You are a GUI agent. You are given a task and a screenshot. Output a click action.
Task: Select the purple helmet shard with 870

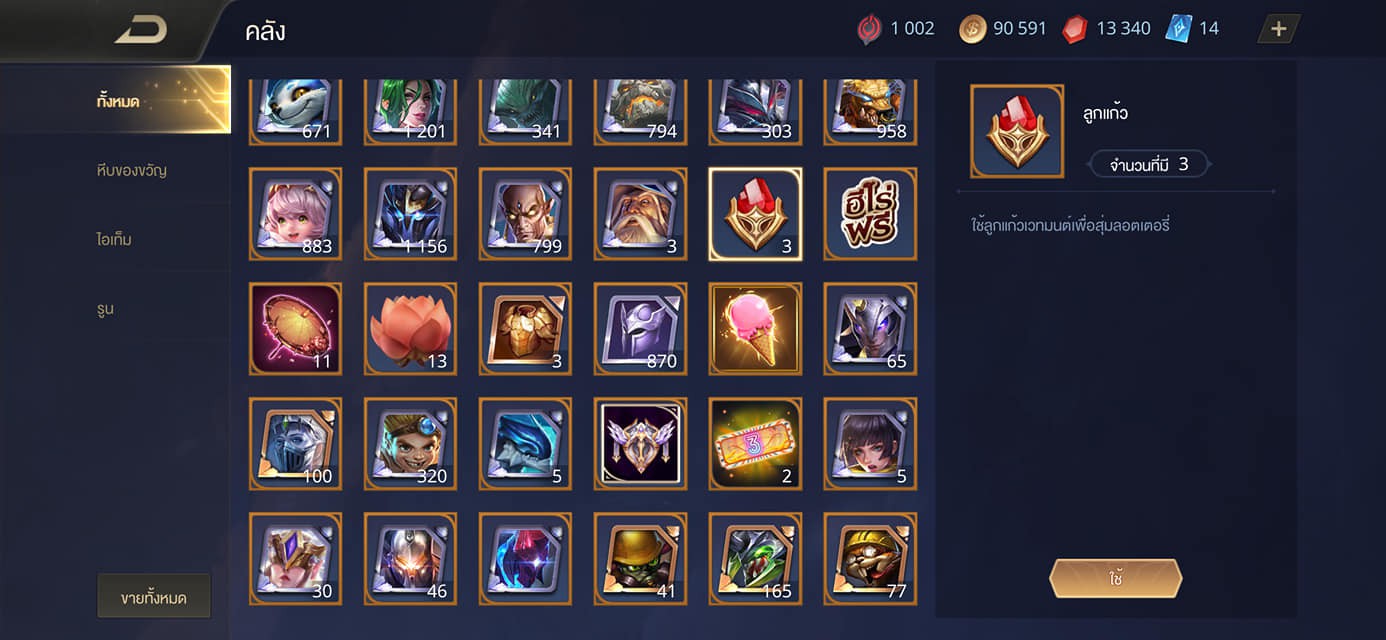pos(640,329)
